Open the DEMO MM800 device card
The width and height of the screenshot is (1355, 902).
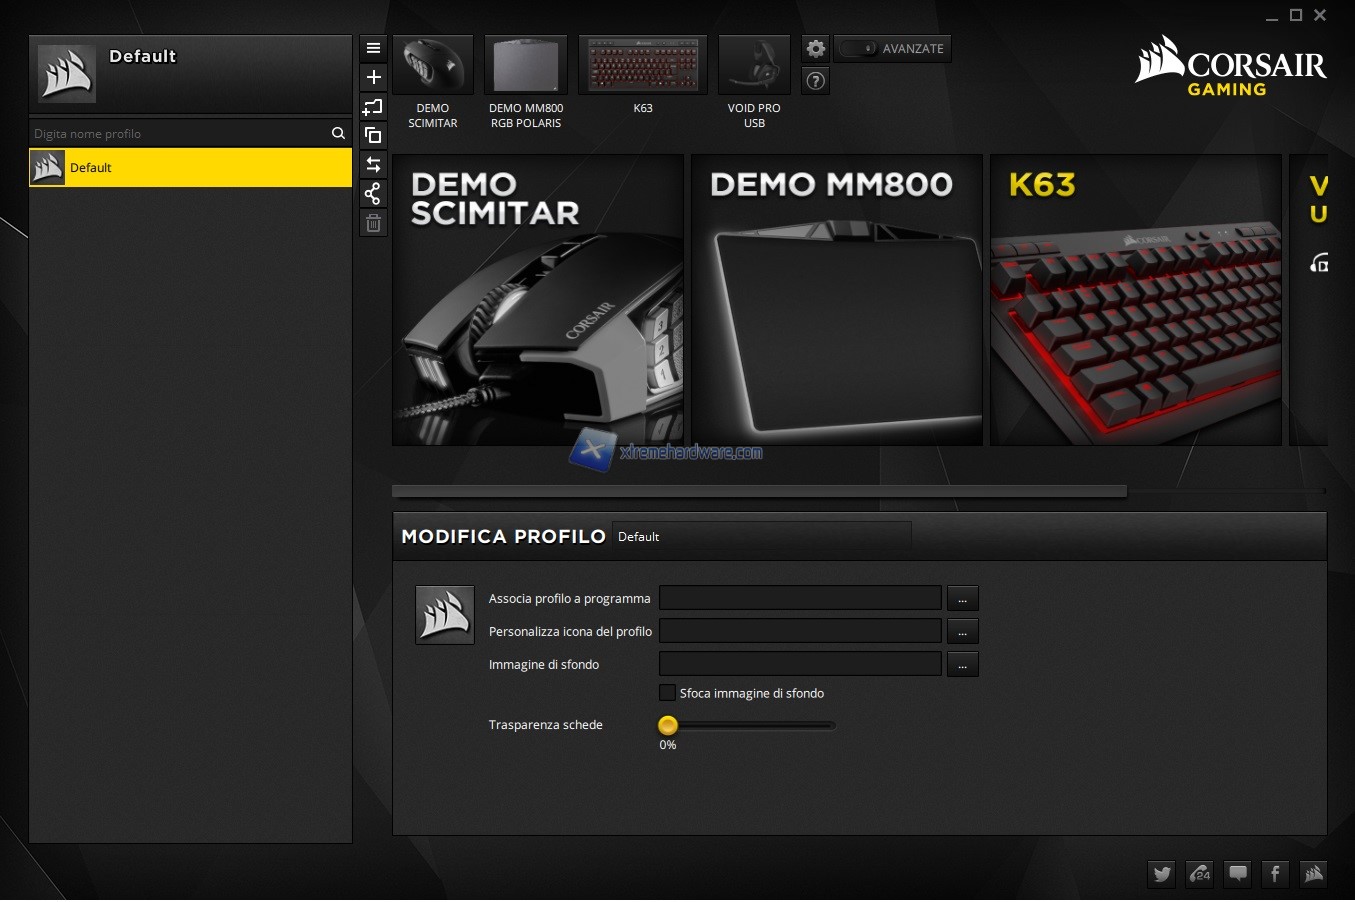pyautogui.click(x=836, y=300)
